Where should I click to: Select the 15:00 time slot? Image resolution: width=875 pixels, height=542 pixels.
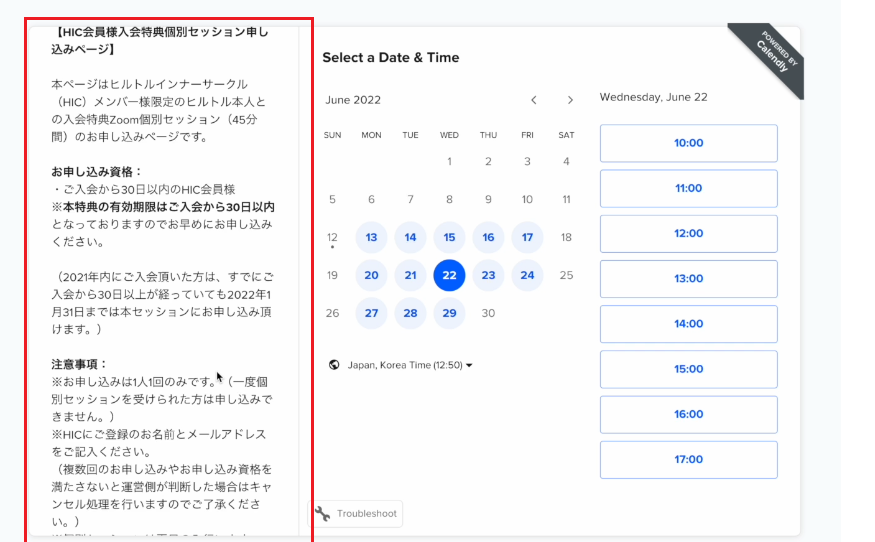tap(689, 370)
